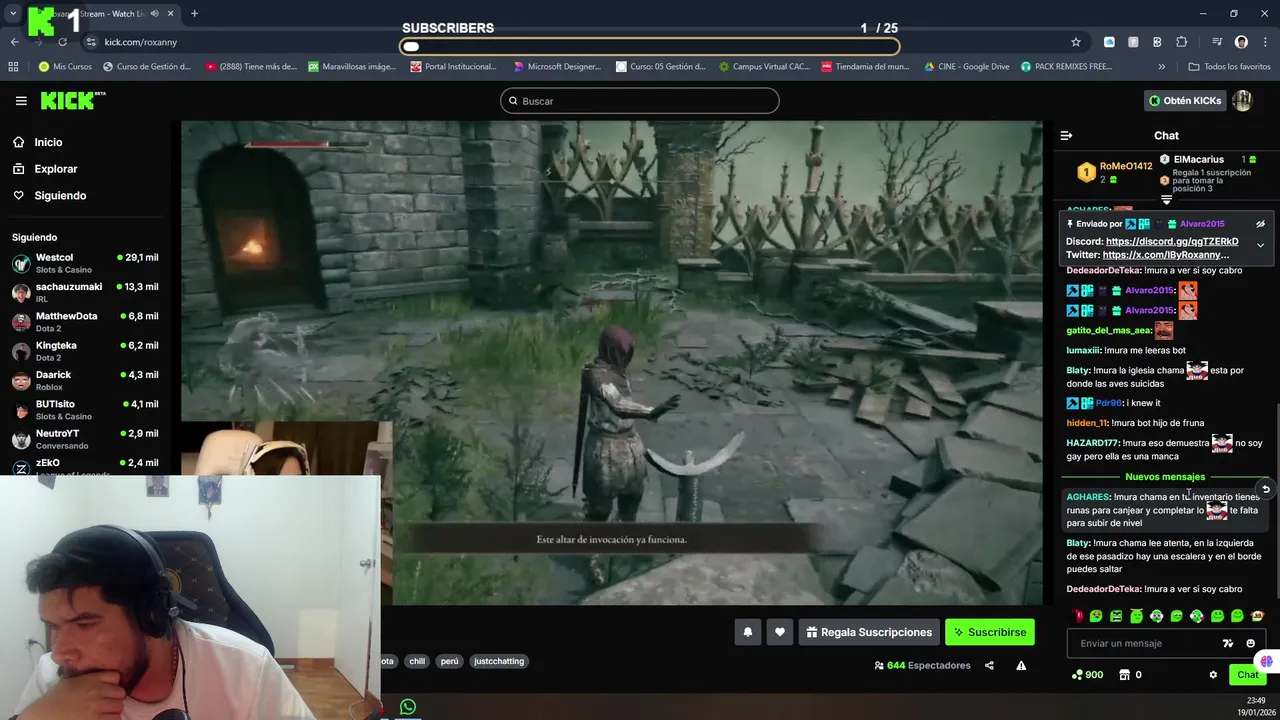Open sachauzumaki channel in the sidebar
The width and height of the screenshot is (1280, 720).
coord(85,292)
